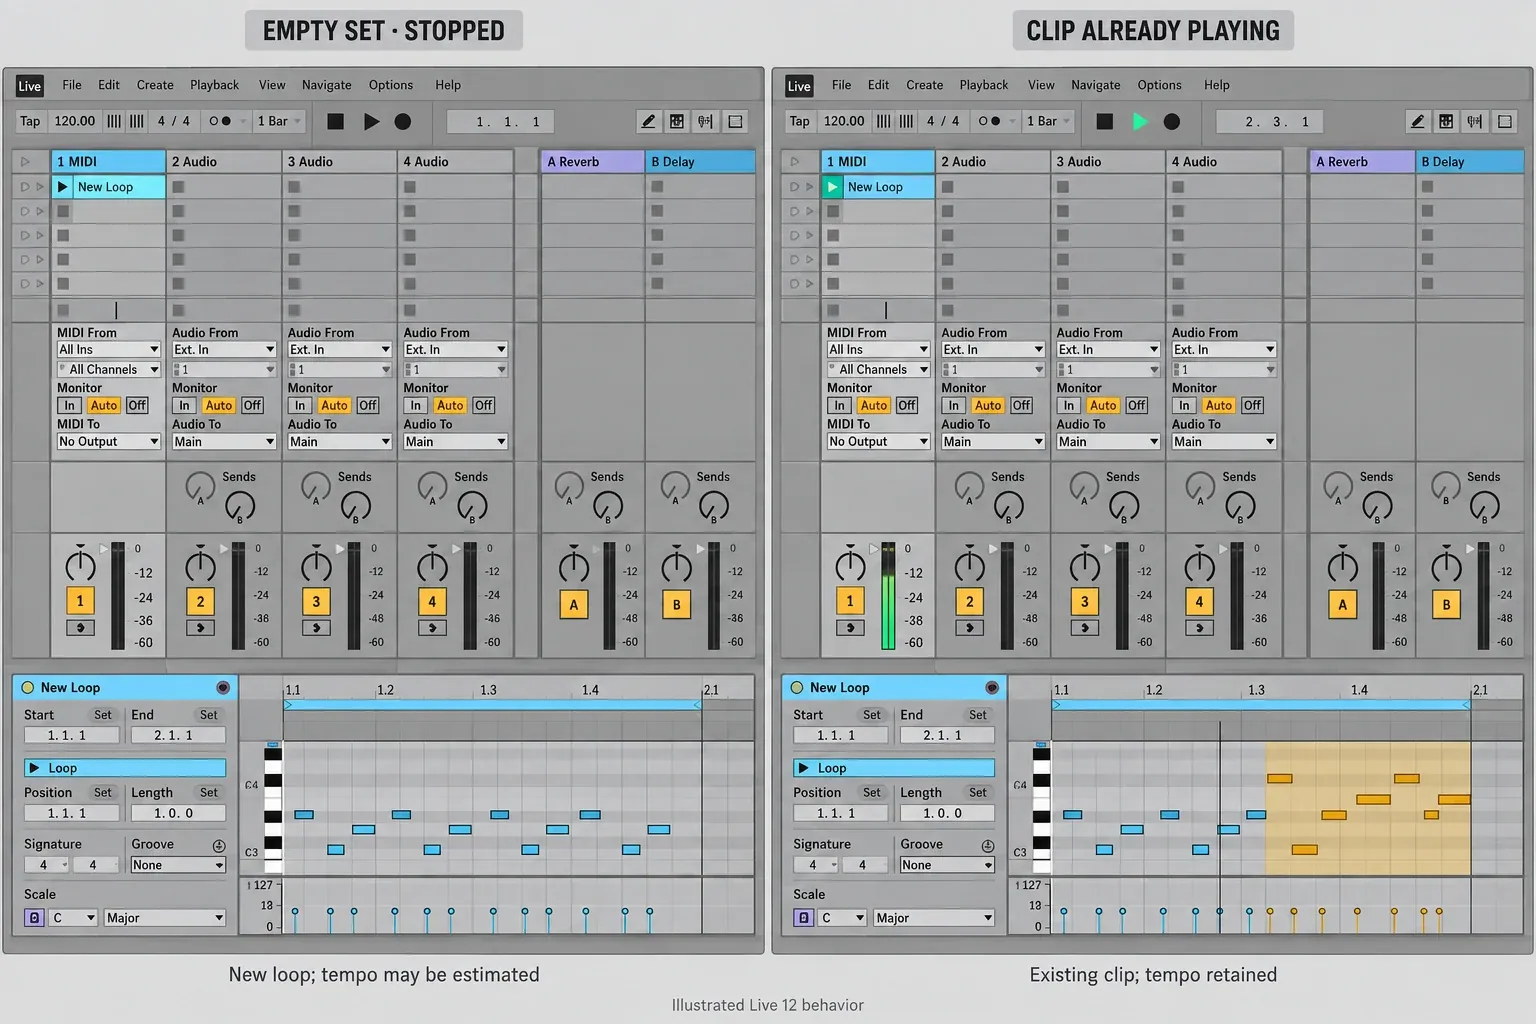Launch the playing New Loop clip, right window

(832, 187)
